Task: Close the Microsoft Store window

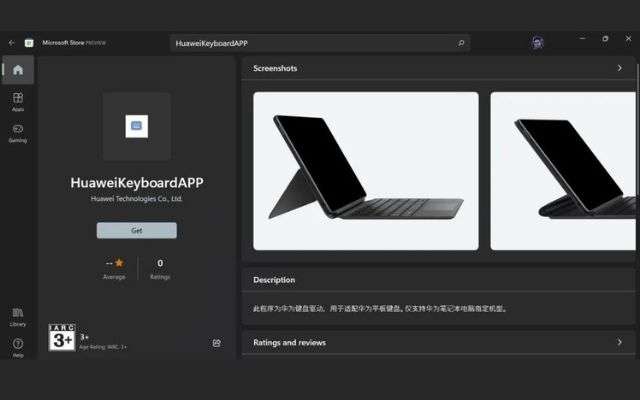Action: pos(628,38)
